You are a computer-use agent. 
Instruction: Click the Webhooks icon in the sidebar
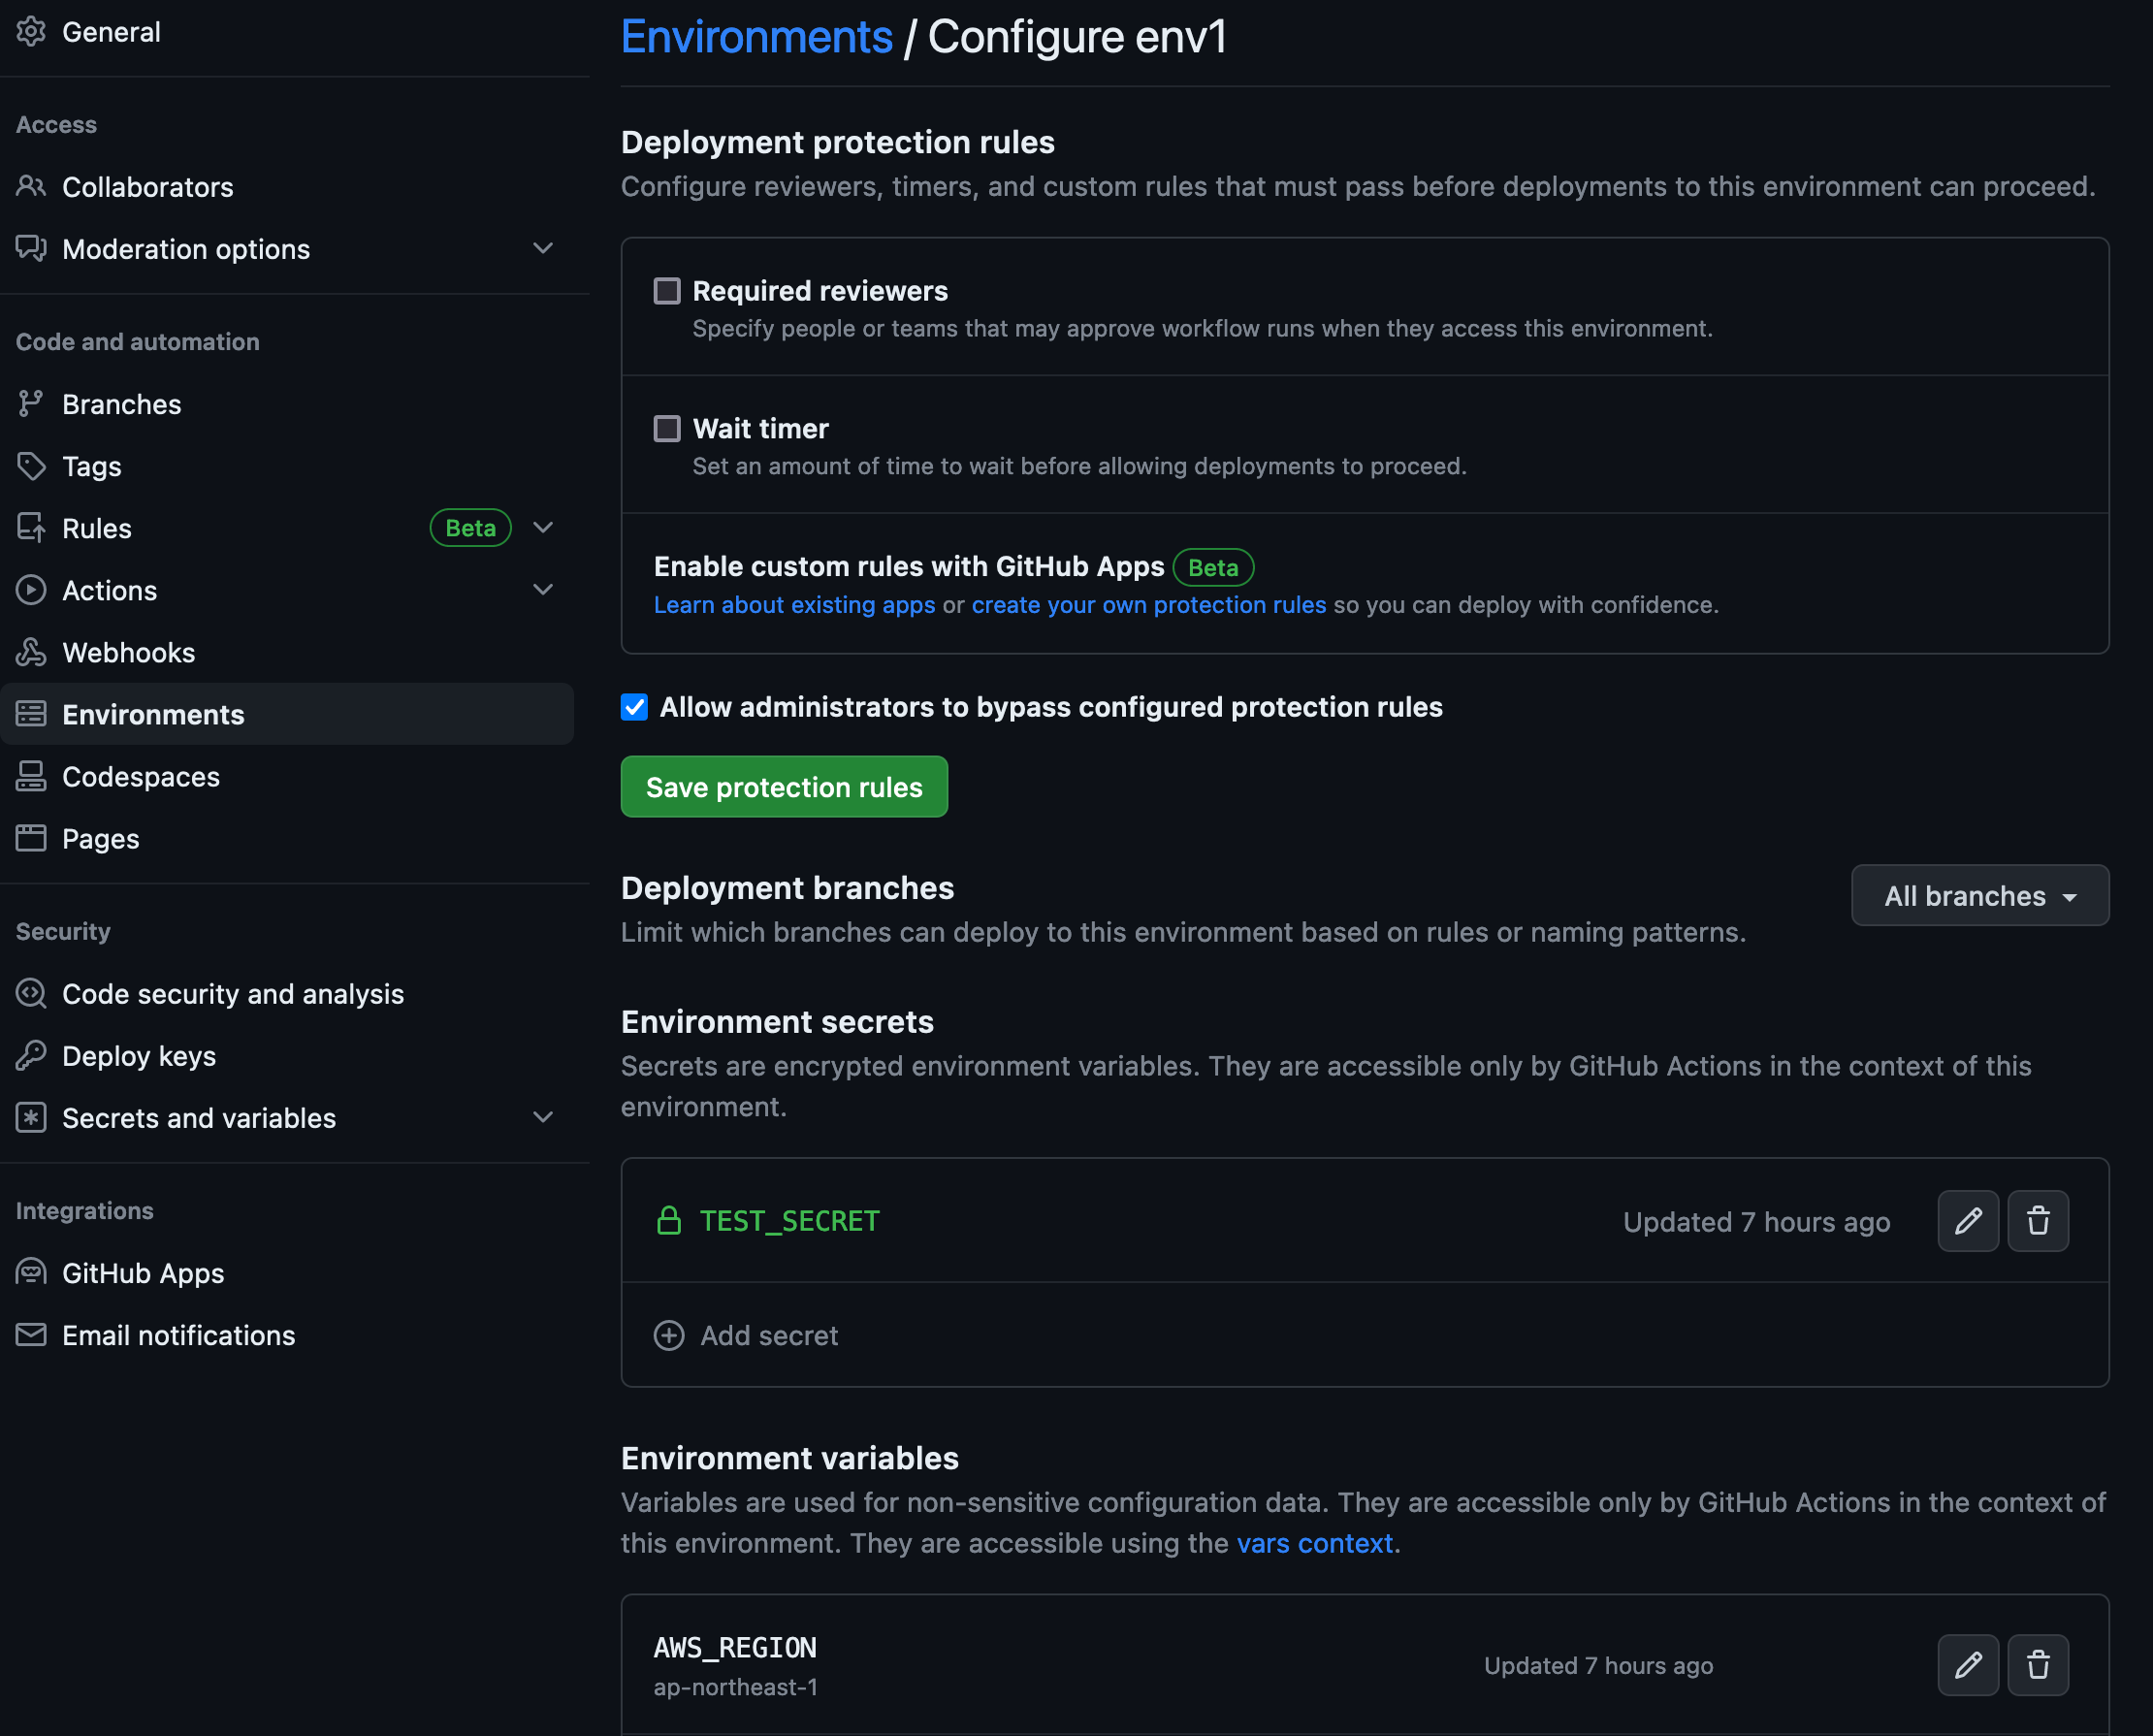[31, 652]
